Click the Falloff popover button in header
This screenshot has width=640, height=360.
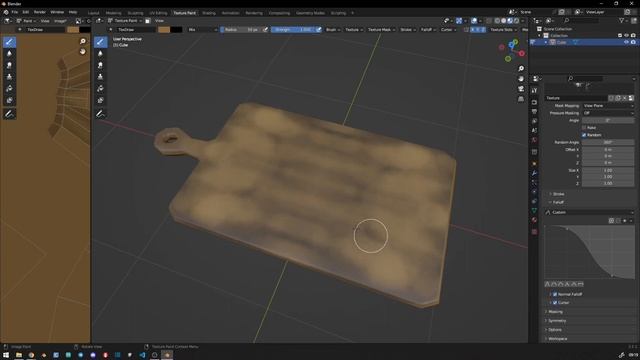pyautogui.click(x=428, y=29)
